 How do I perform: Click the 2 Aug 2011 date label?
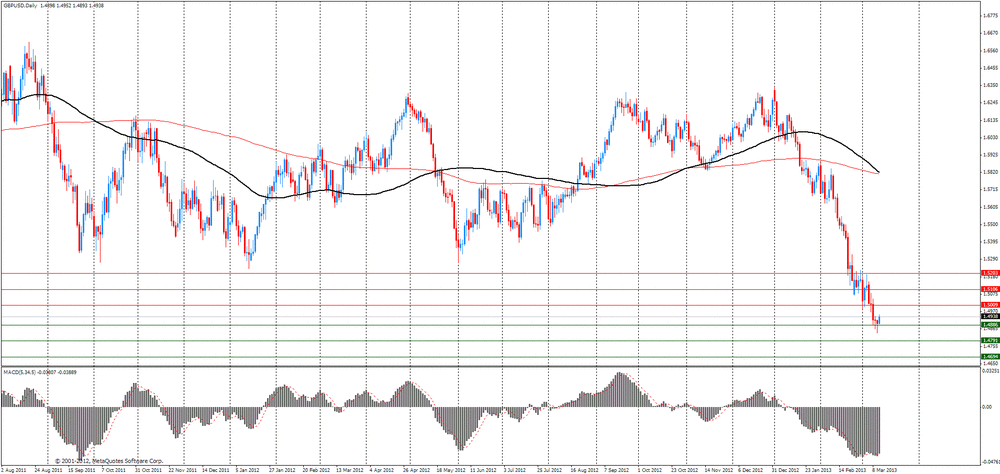(11, 469)
